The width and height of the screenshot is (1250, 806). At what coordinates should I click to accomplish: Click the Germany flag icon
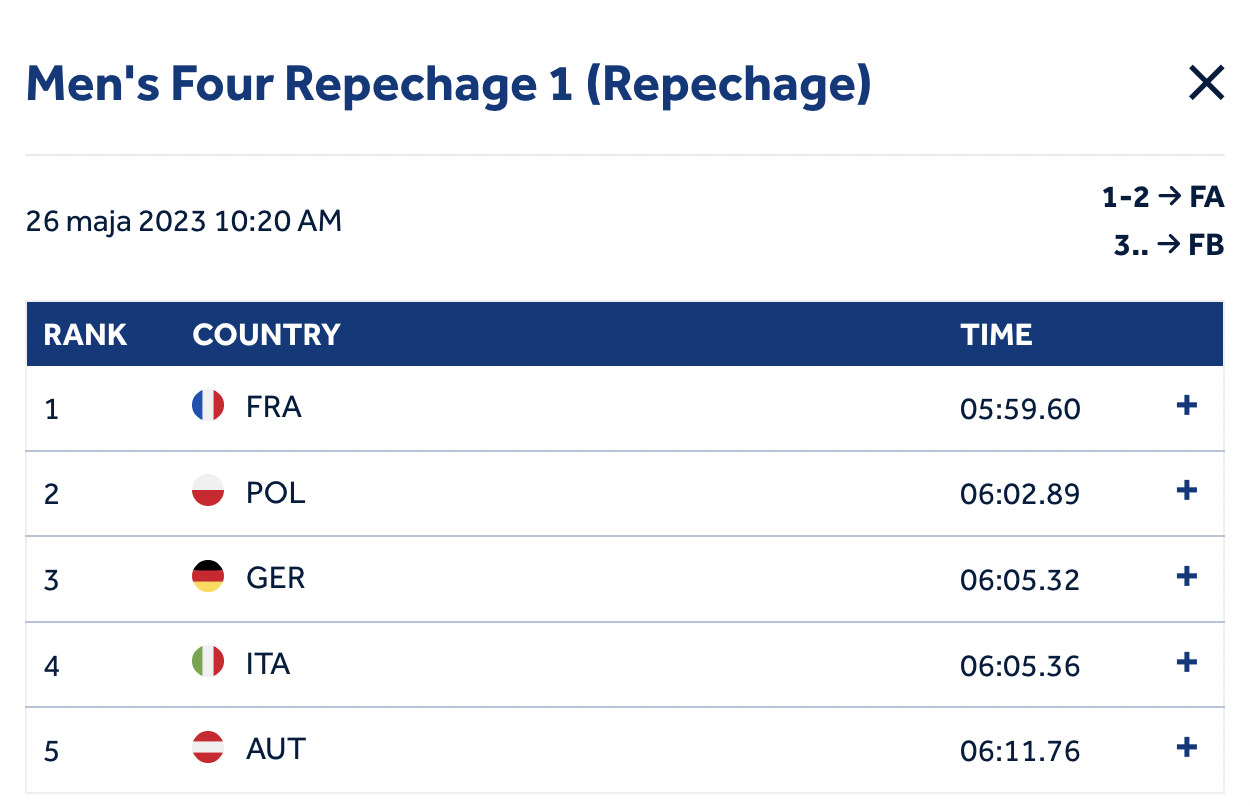[208, 577]
